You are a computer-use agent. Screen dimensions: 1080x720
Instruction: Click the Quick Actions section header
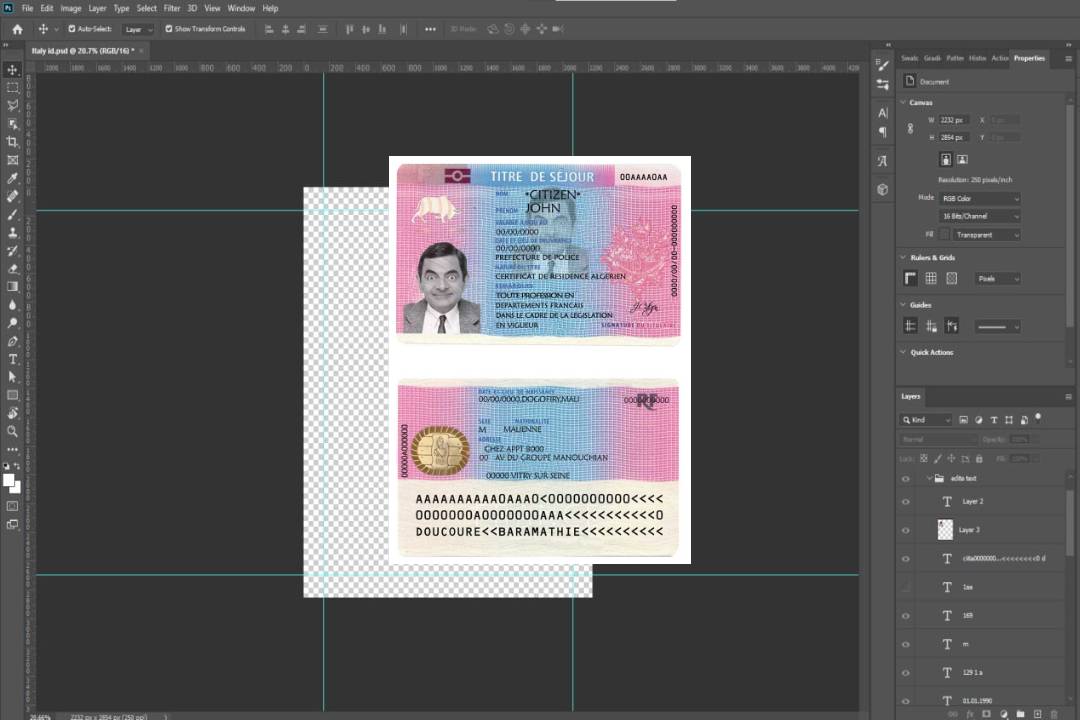(931, 352)
